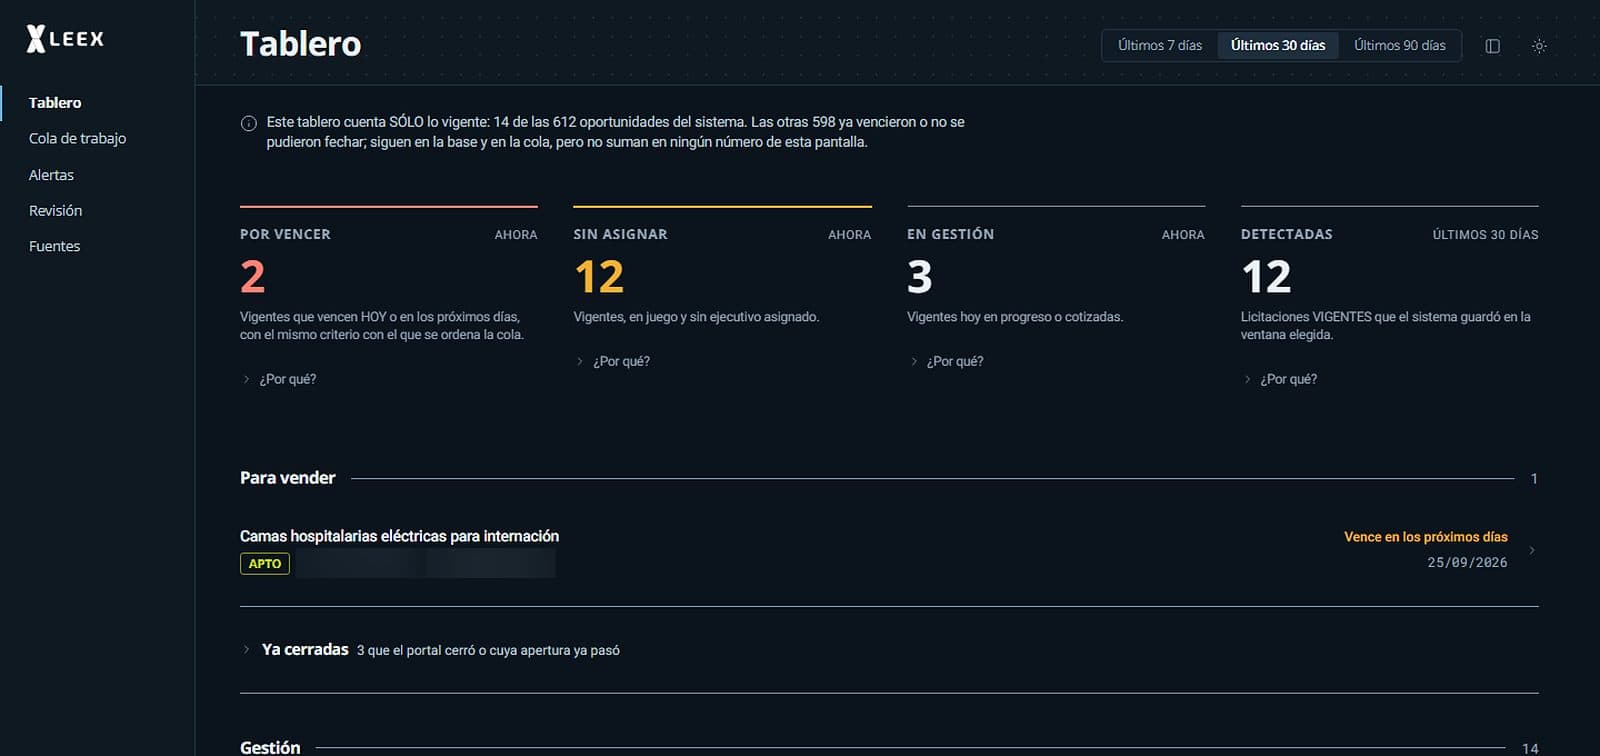
Task: Click 'Vence en los próximos días' label
Action: (x=1425, y=537)
